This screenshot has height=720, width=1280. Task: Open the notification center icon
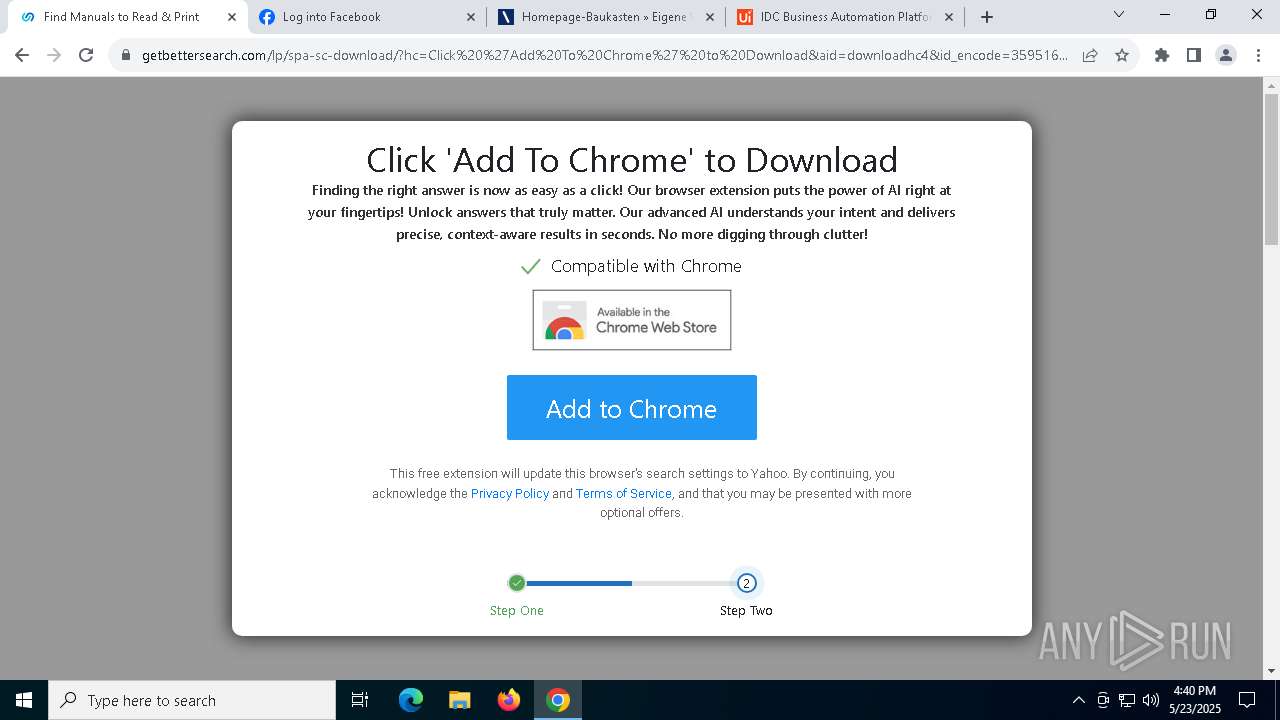tap(1247, 700)
